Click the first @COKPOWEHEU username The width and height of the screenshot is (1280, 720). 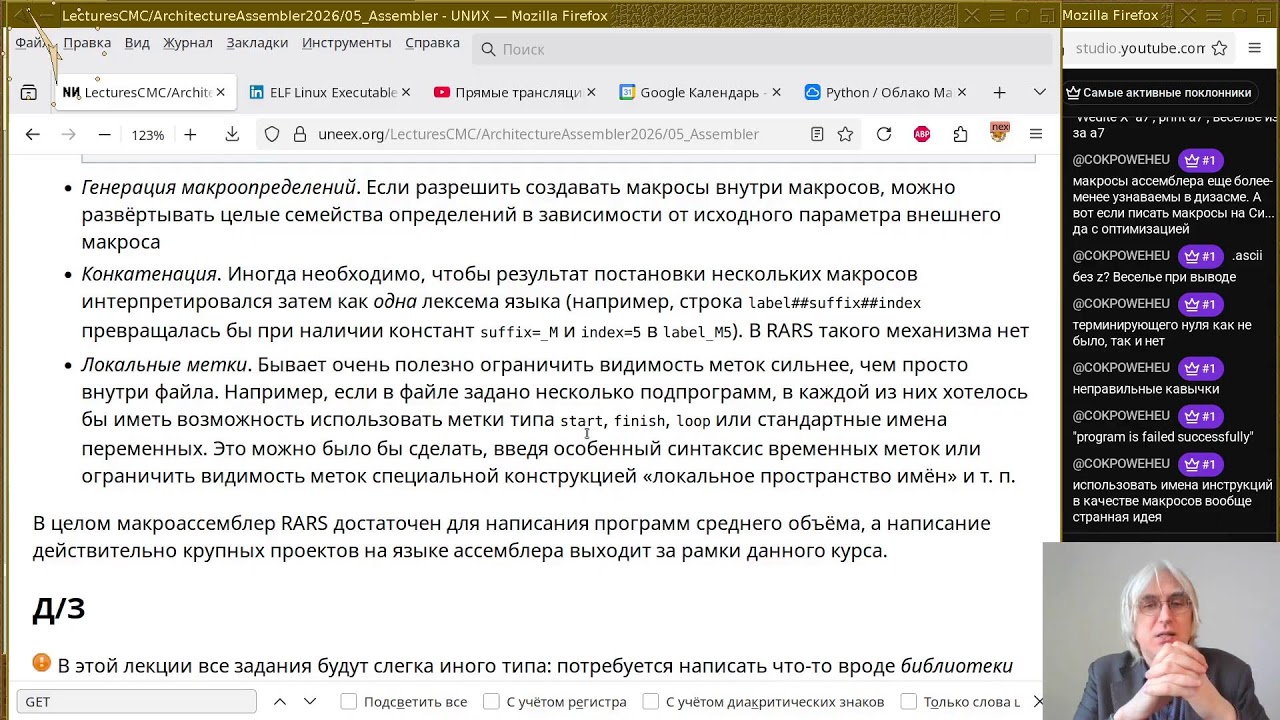tap(1121, 160)
